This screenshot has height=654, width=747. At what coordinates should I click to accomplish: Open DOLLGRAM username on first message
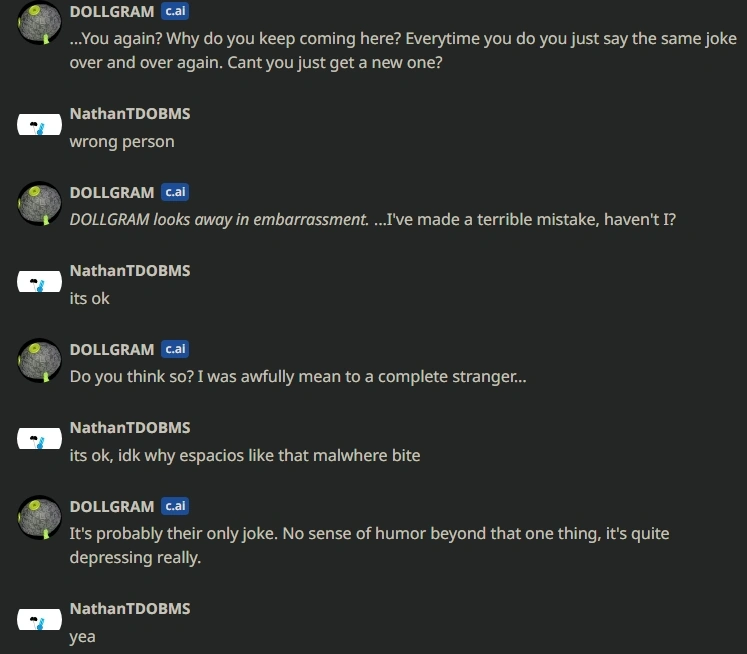click(x=112, y=11)
